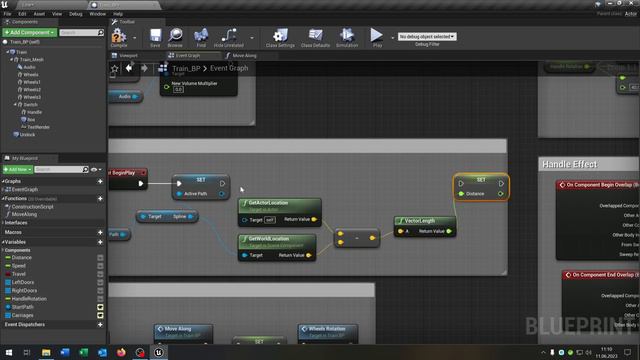Toggle the Carriages variable eye visibility

click(100, 315)
